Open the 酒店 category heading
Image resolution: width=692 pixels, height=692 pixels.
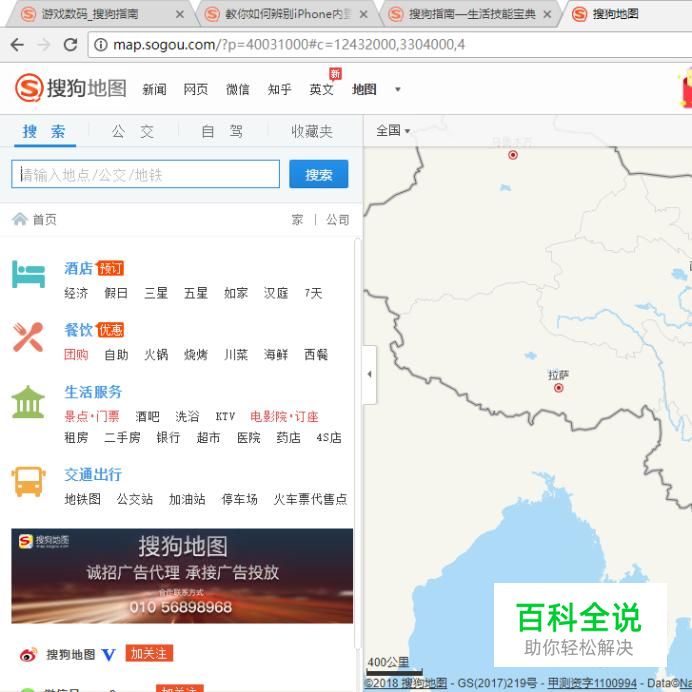(78, 268)
